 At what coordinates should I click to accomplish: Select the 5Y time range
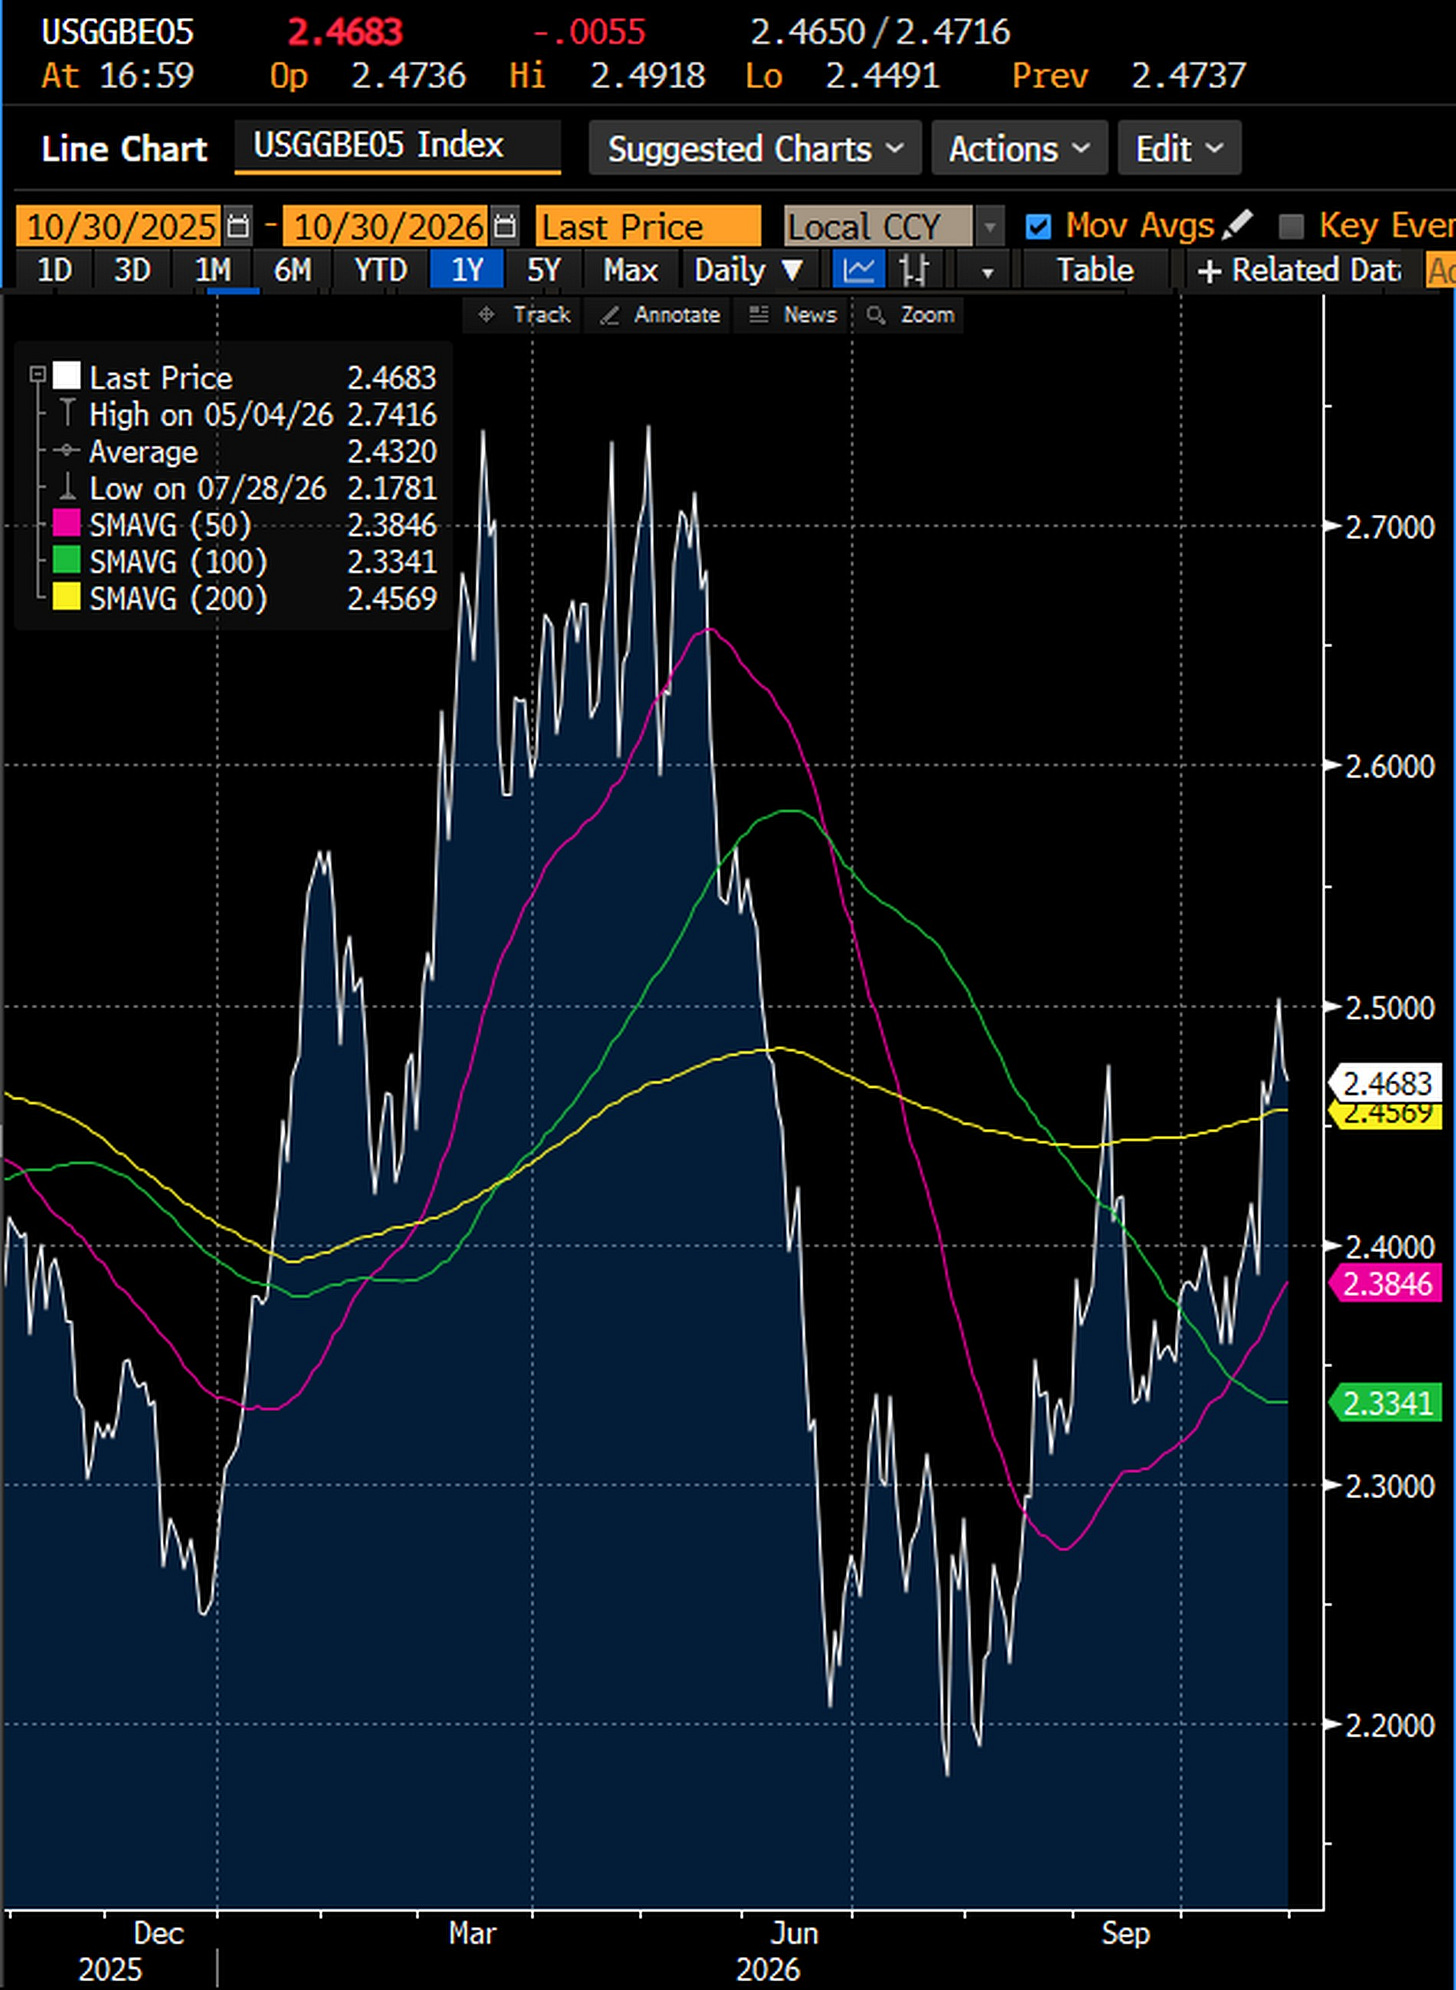point(544,270)
